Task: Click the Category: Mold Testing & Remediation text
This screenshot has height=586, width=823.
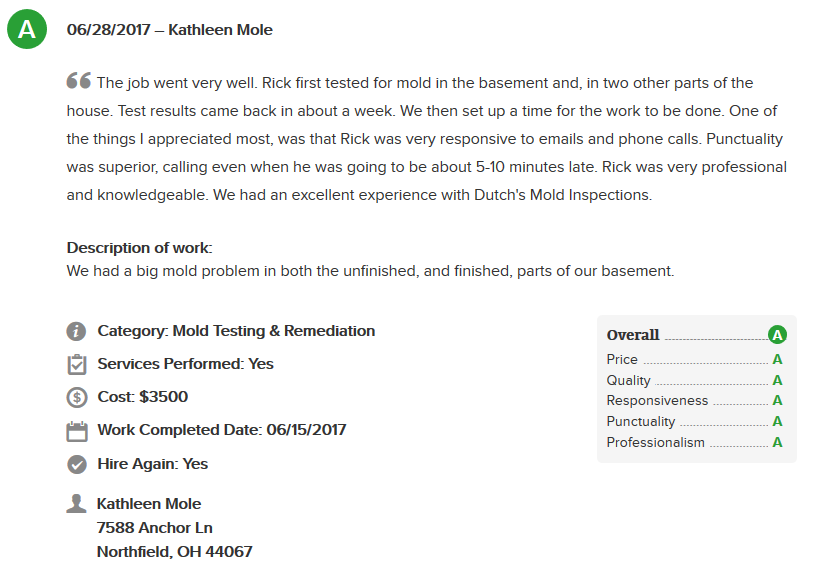Action: point(236,331)
